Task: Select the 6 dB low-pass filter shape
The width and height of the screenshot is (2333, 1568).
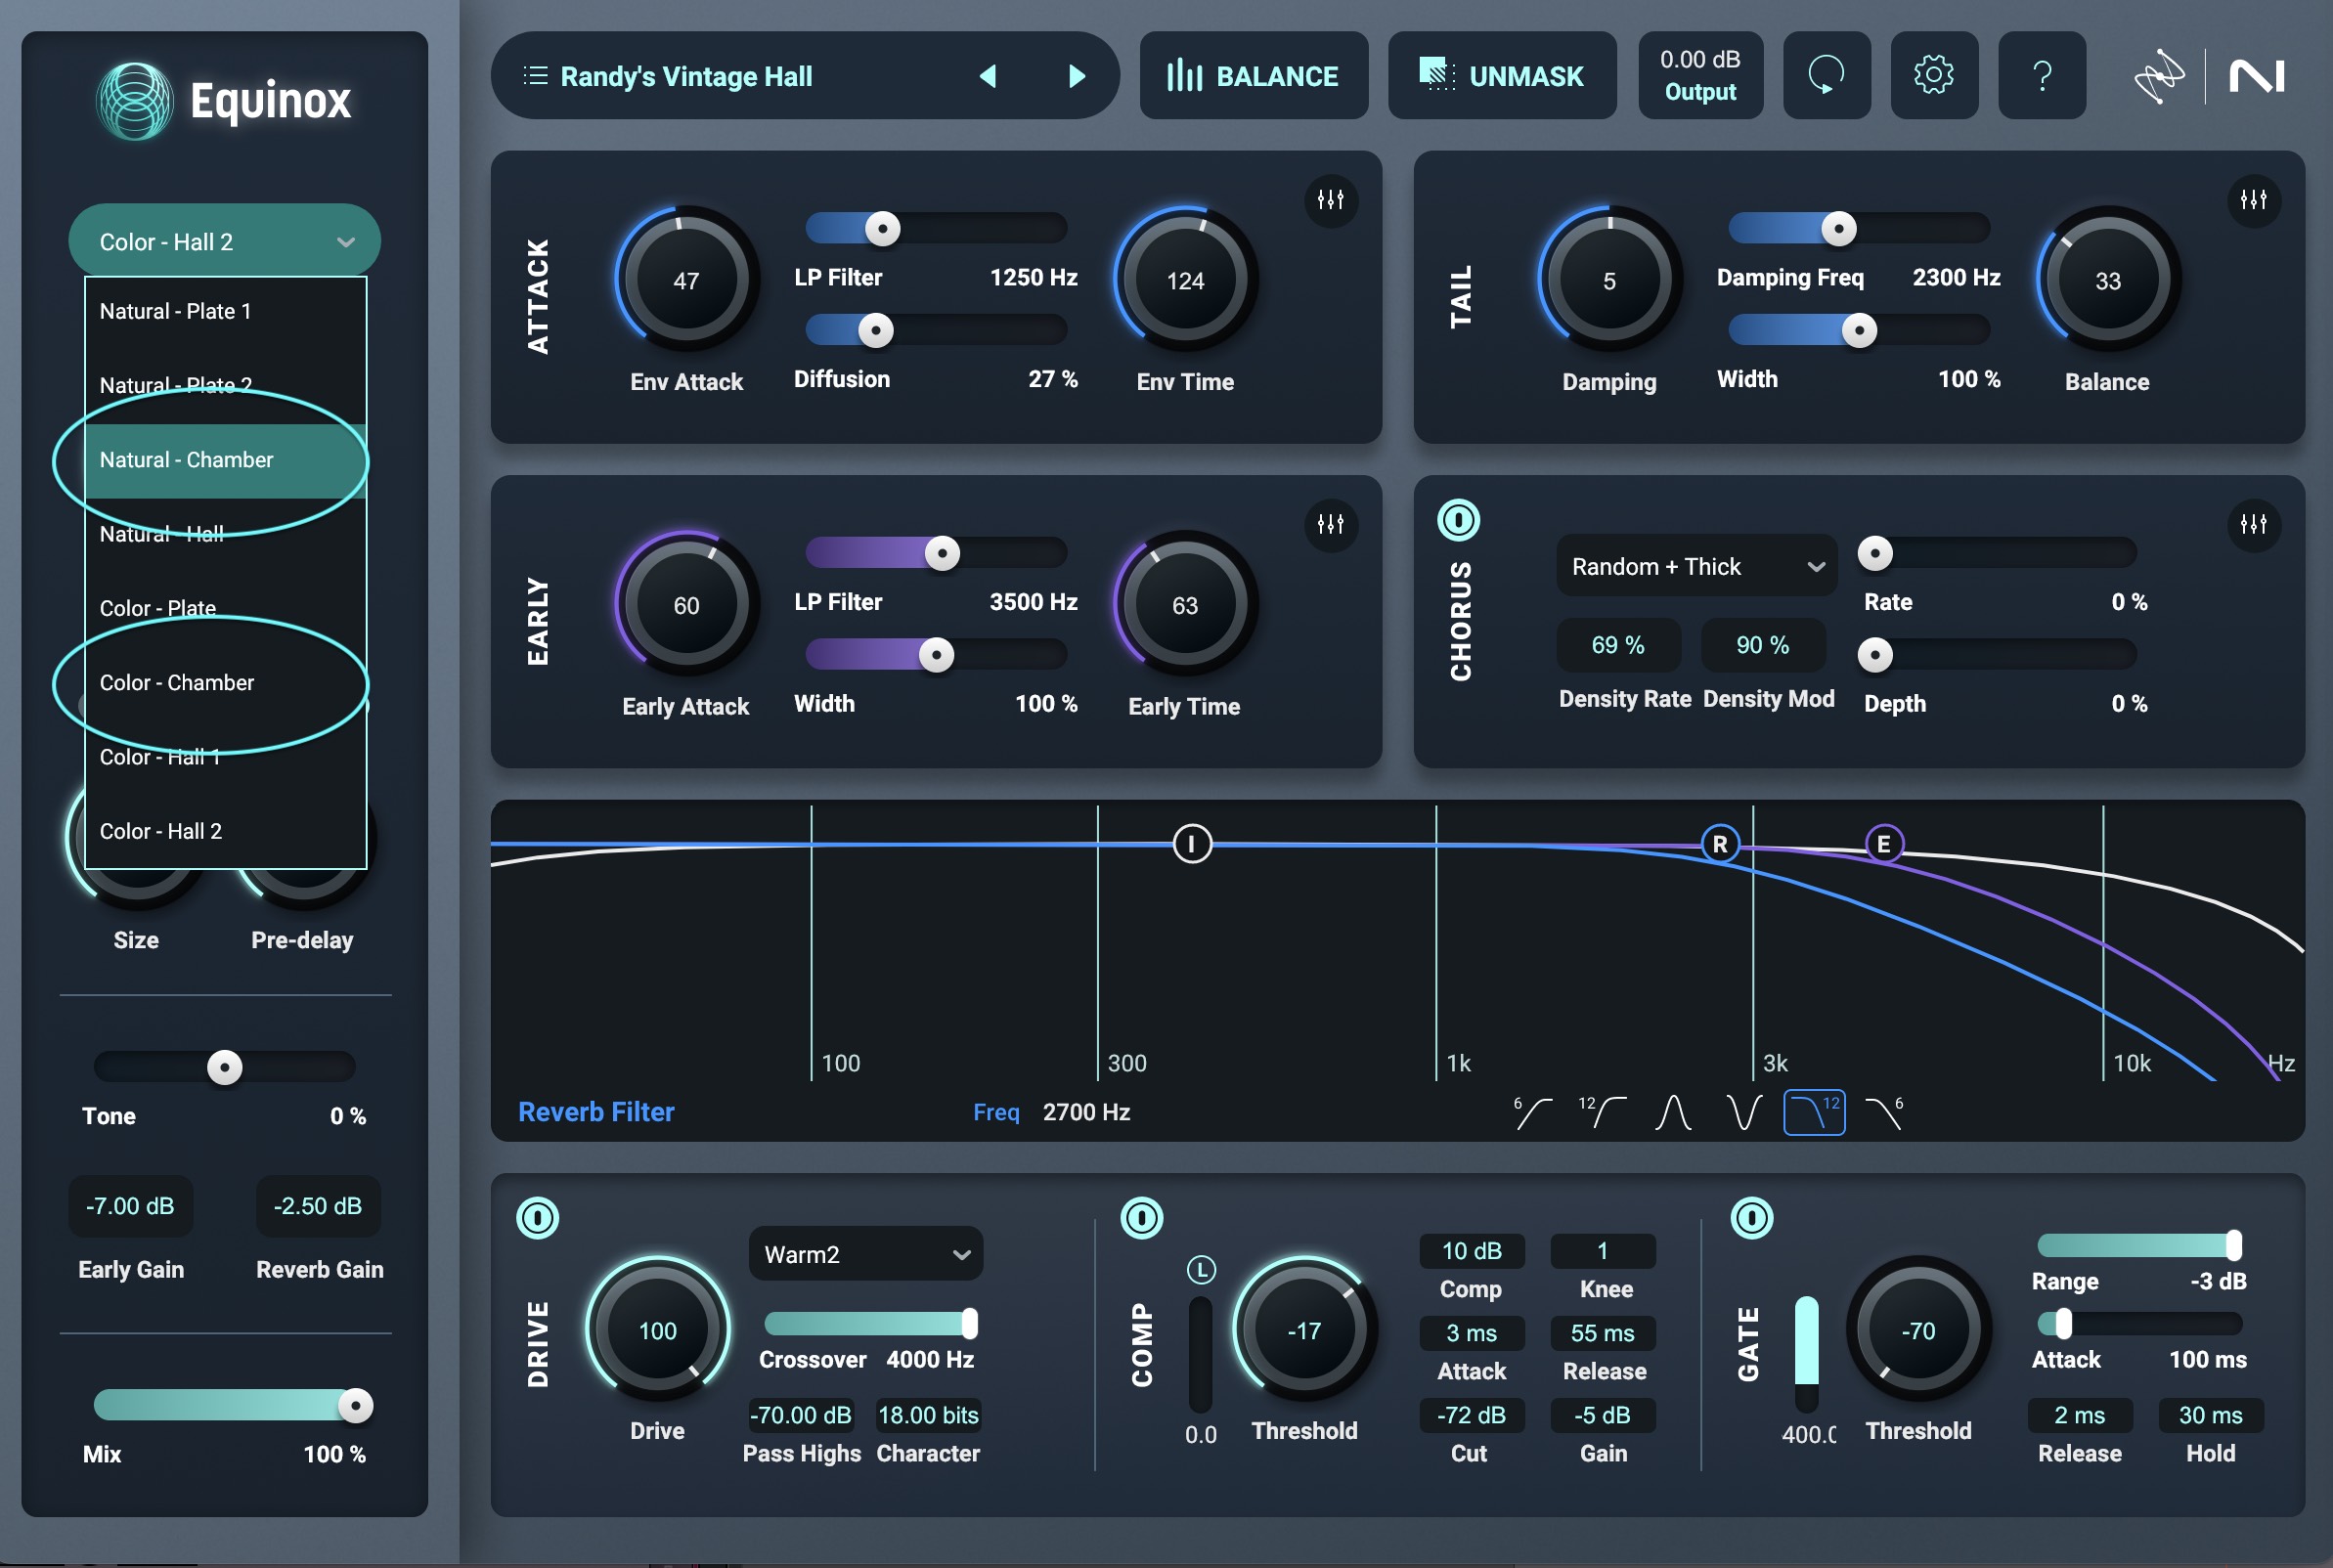Action: click(x=1885, y=1112)
